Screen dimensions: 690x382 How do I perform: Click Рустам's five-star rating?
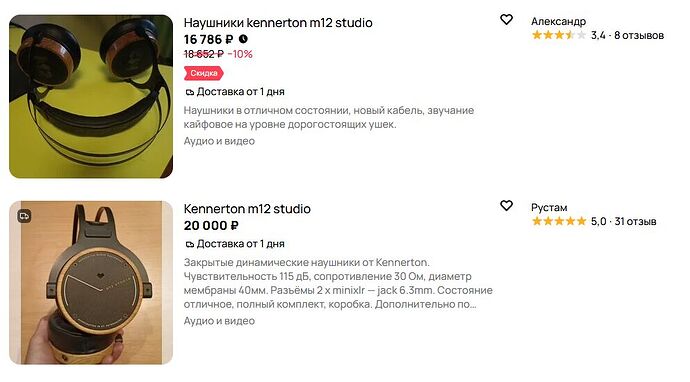point(559,221)
